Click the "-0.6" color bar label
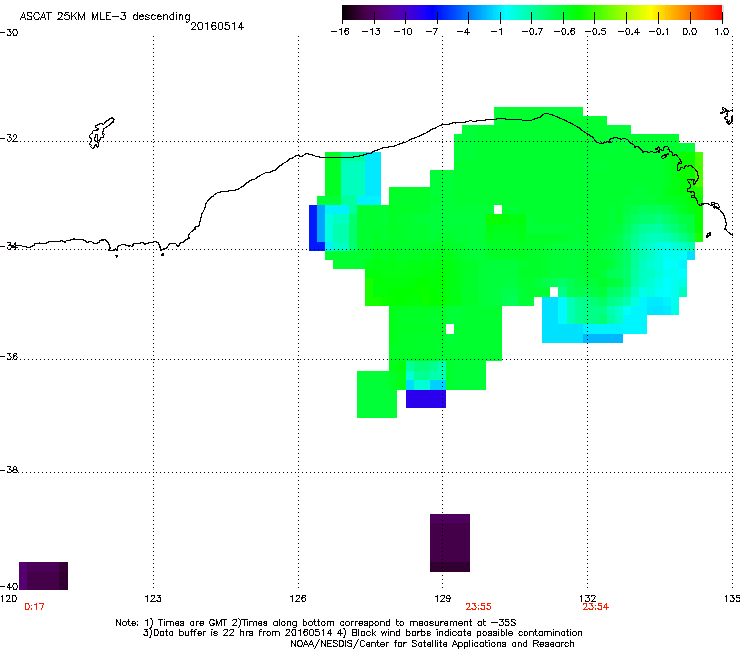This screenshot has height=650, width=740. [x=564, y=32]
